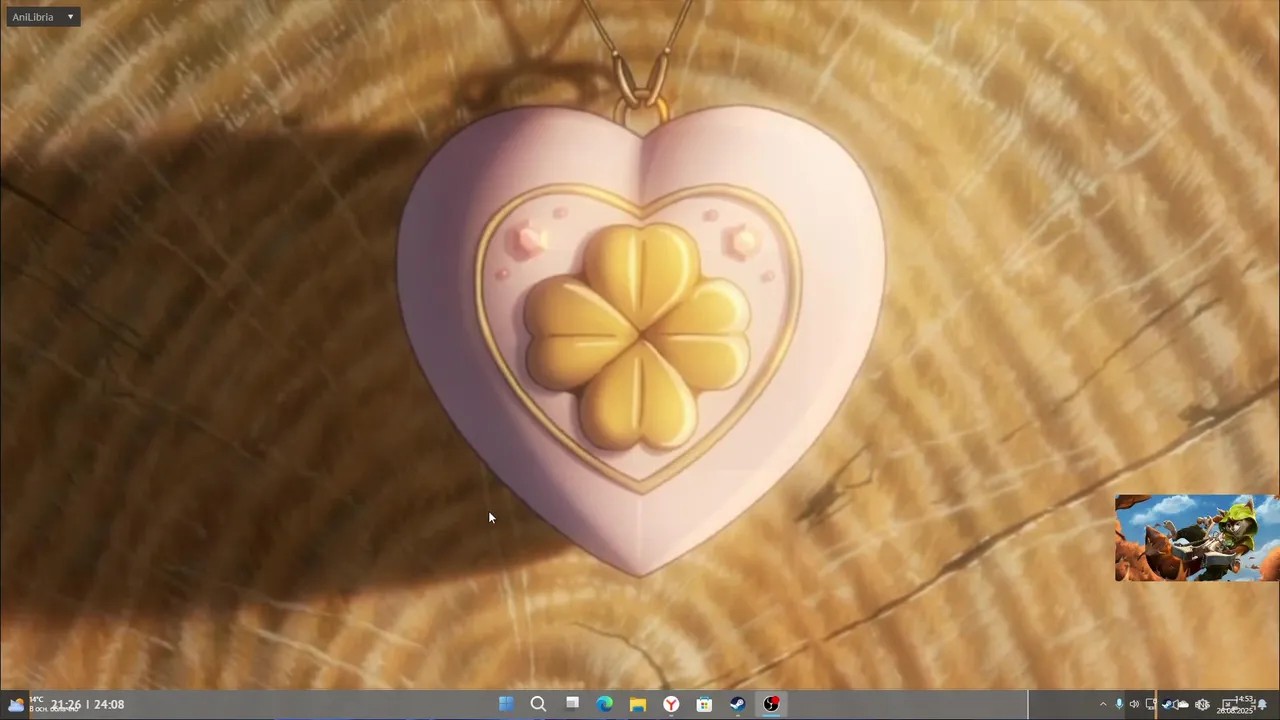Open Microsoft Store from the taskbar
The image size is (1280, 720).
coord(704,704)
